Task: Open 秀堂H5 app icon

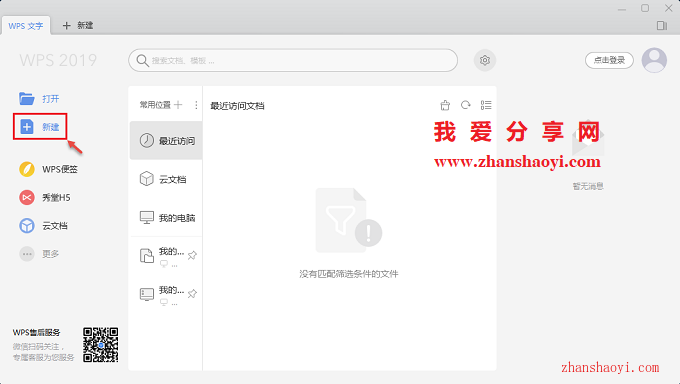Action: 26,197
